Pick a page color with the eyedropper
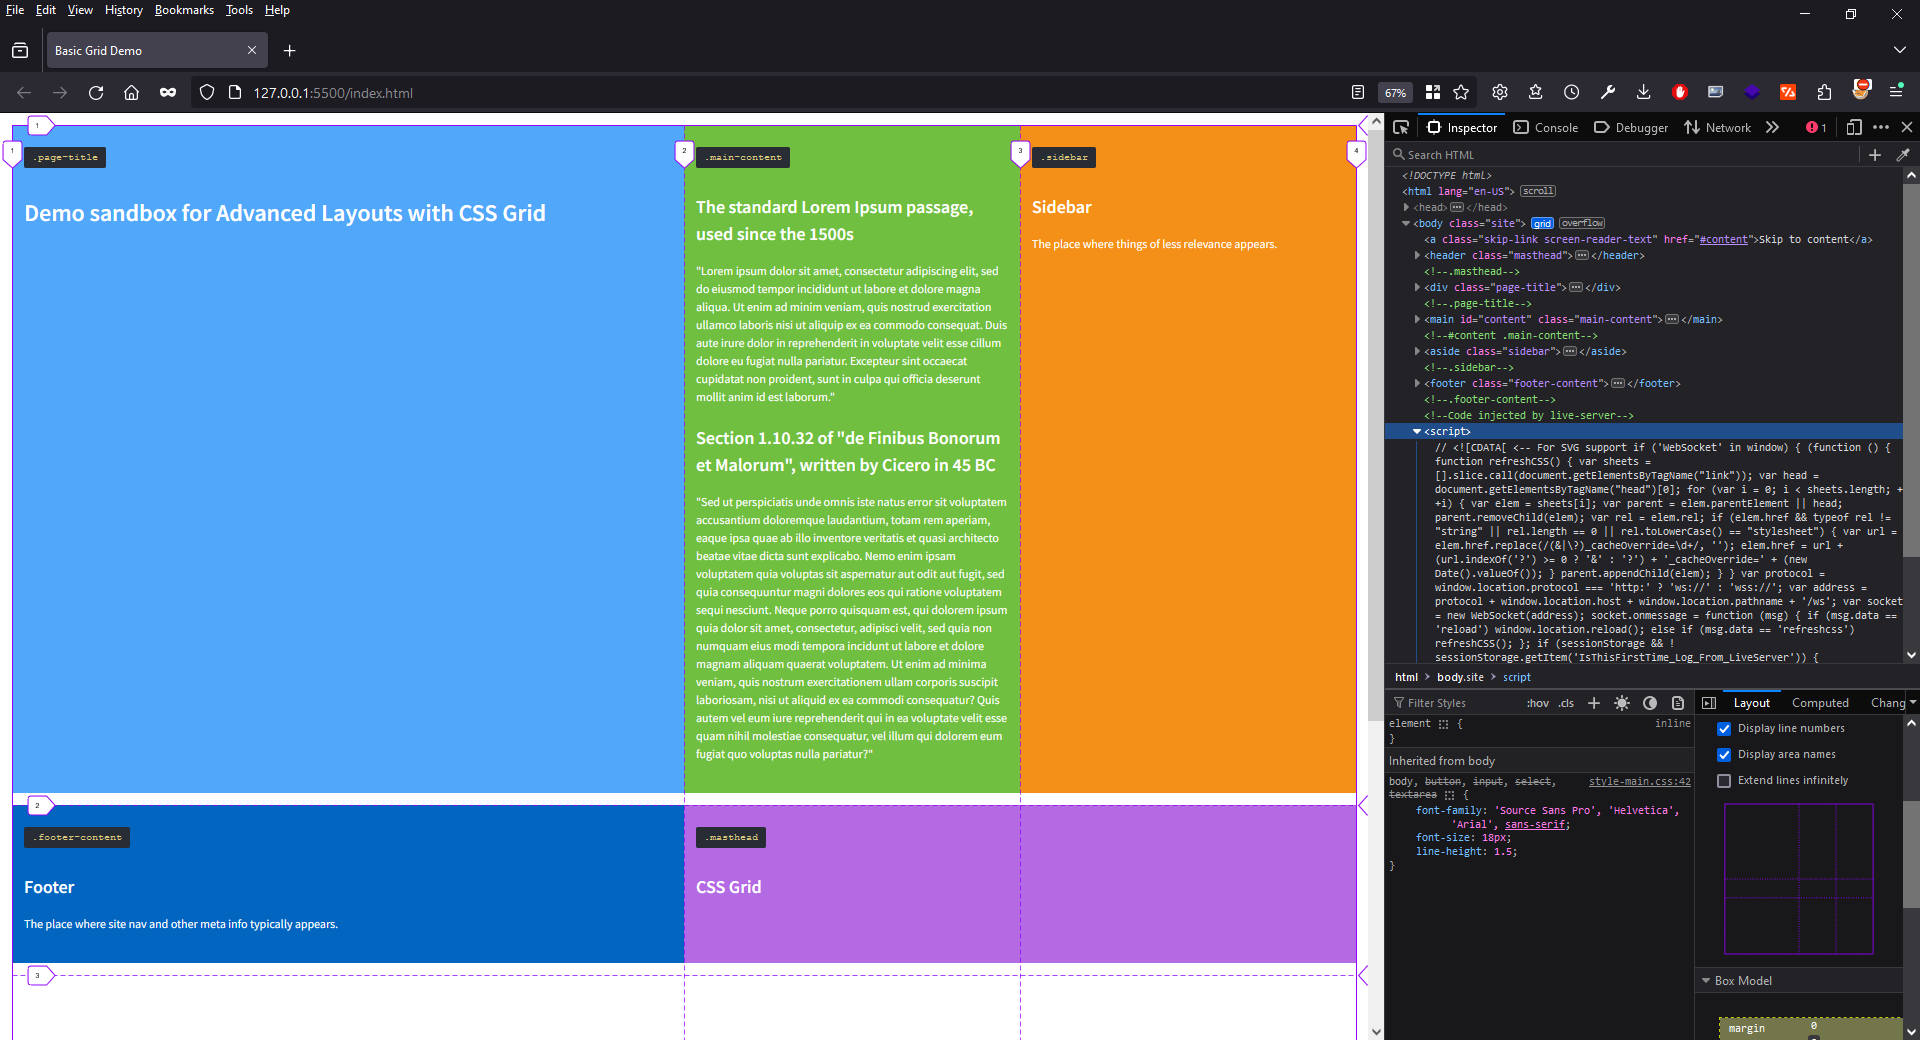Image resolution: width=1920 pixels, height=1040 pixels. [x=1903, y=155]
